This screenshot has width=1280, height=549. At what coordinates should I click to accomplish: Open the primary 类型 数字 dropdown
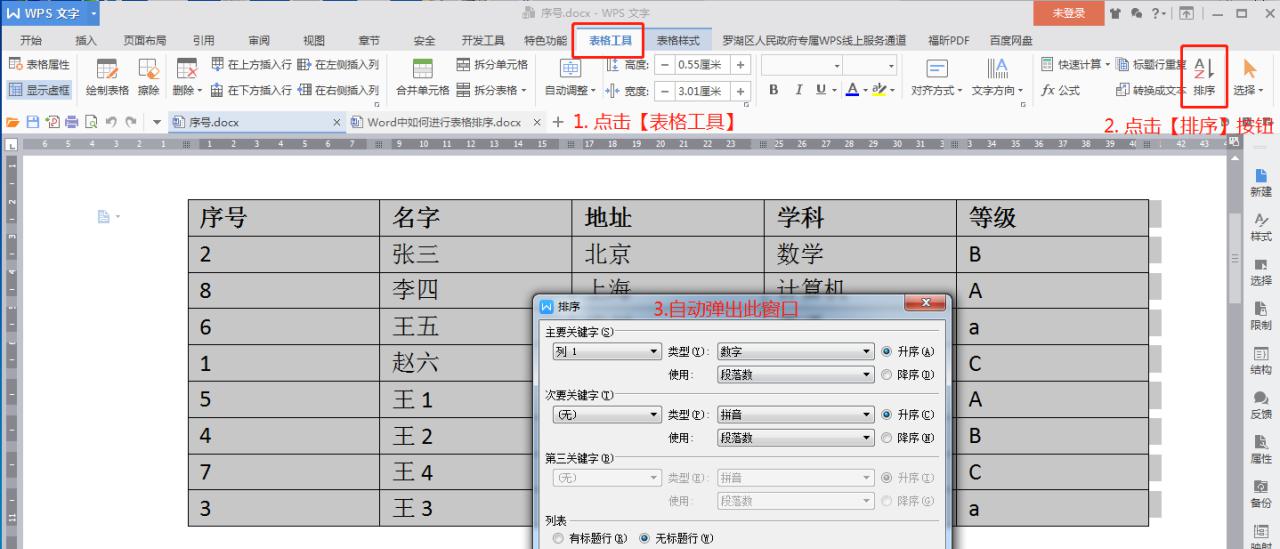click(x=796, y=352)
